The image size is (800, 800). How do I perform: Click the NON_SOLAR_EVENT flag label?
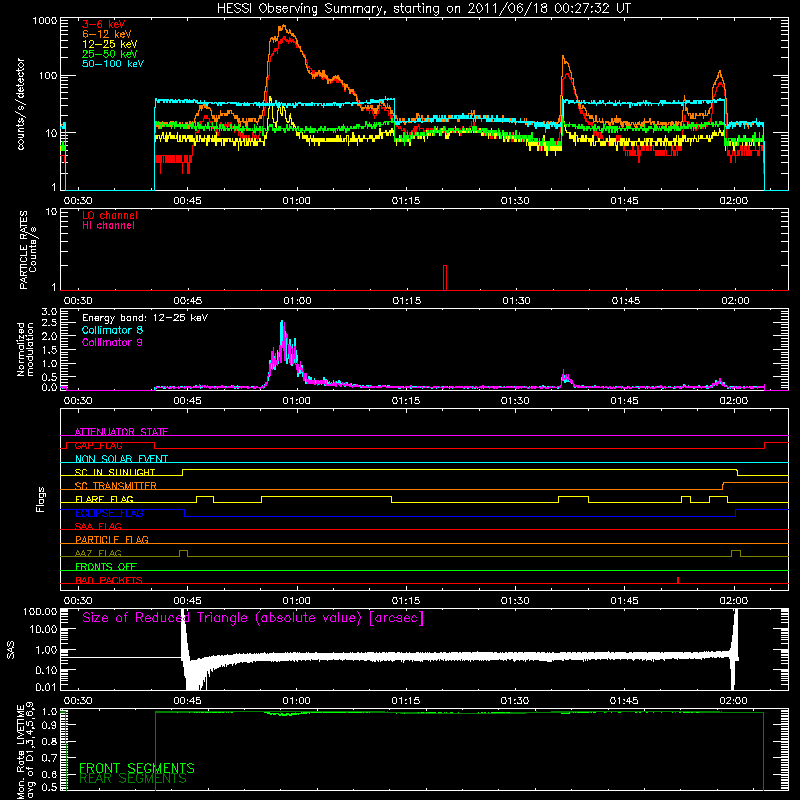point(121,459)
